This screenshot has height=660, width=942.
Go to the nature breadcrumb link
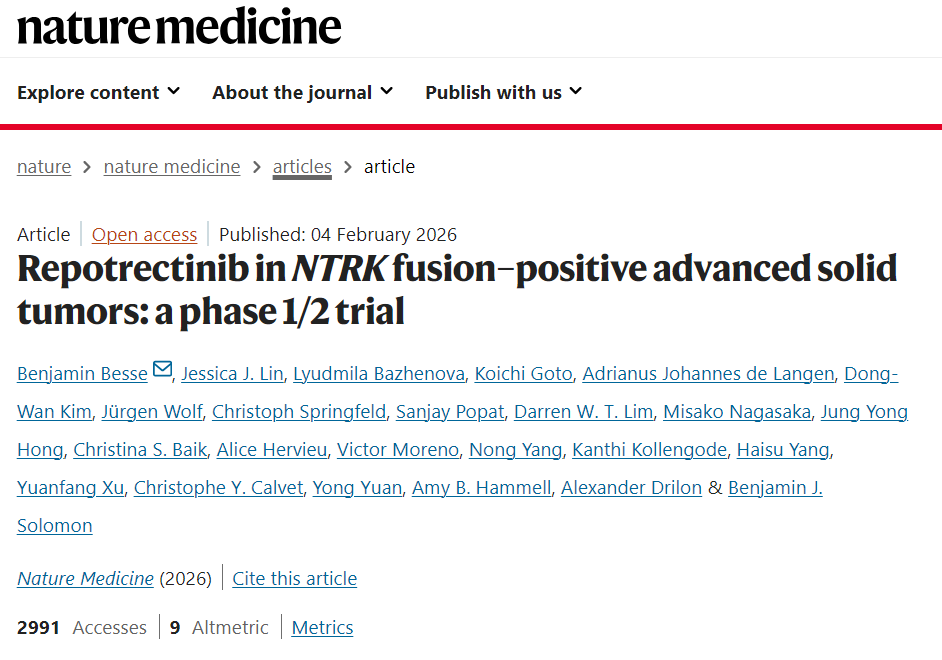[x=44, y=167]
